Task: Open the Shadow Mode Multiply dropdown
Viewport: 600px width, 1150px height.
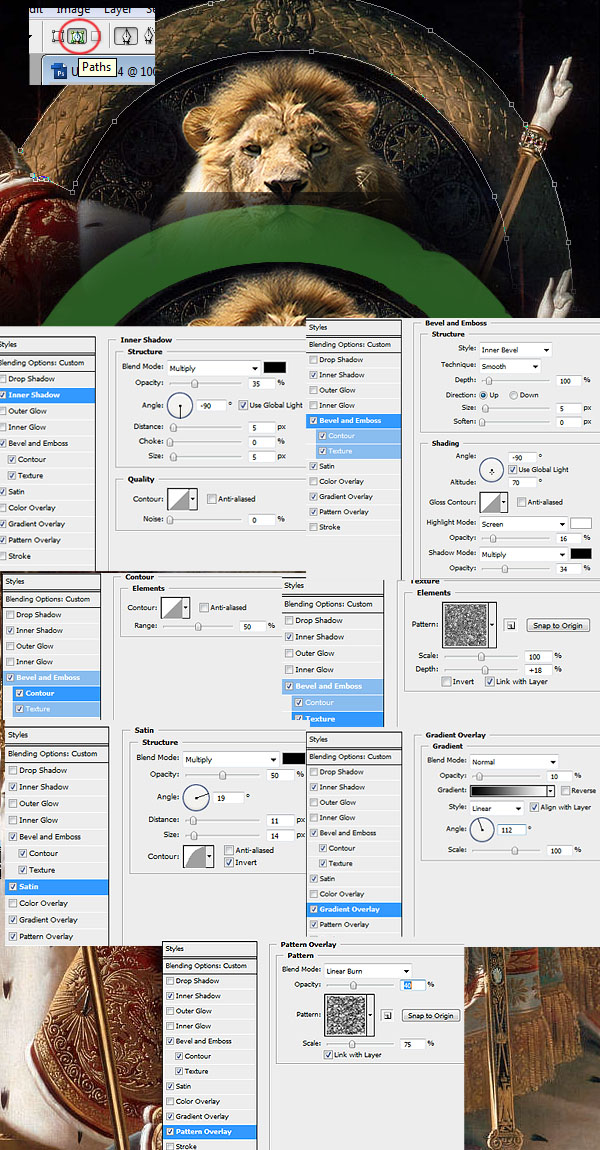Action: 523,555
